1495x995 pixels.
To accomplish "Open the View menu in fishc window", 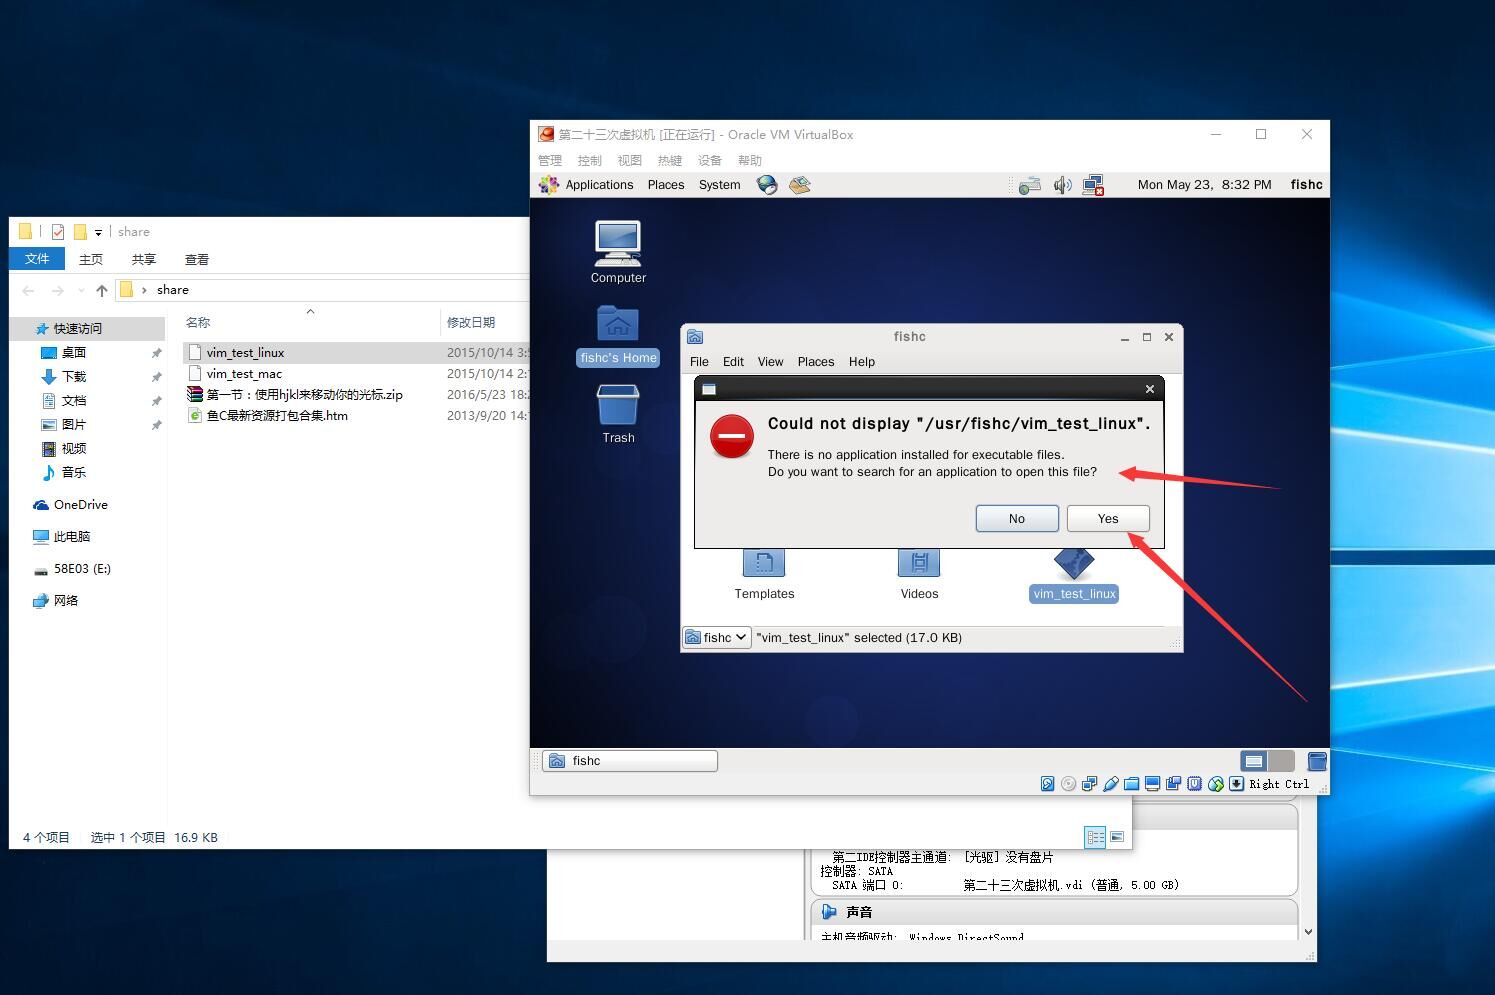I will point(770,362).
